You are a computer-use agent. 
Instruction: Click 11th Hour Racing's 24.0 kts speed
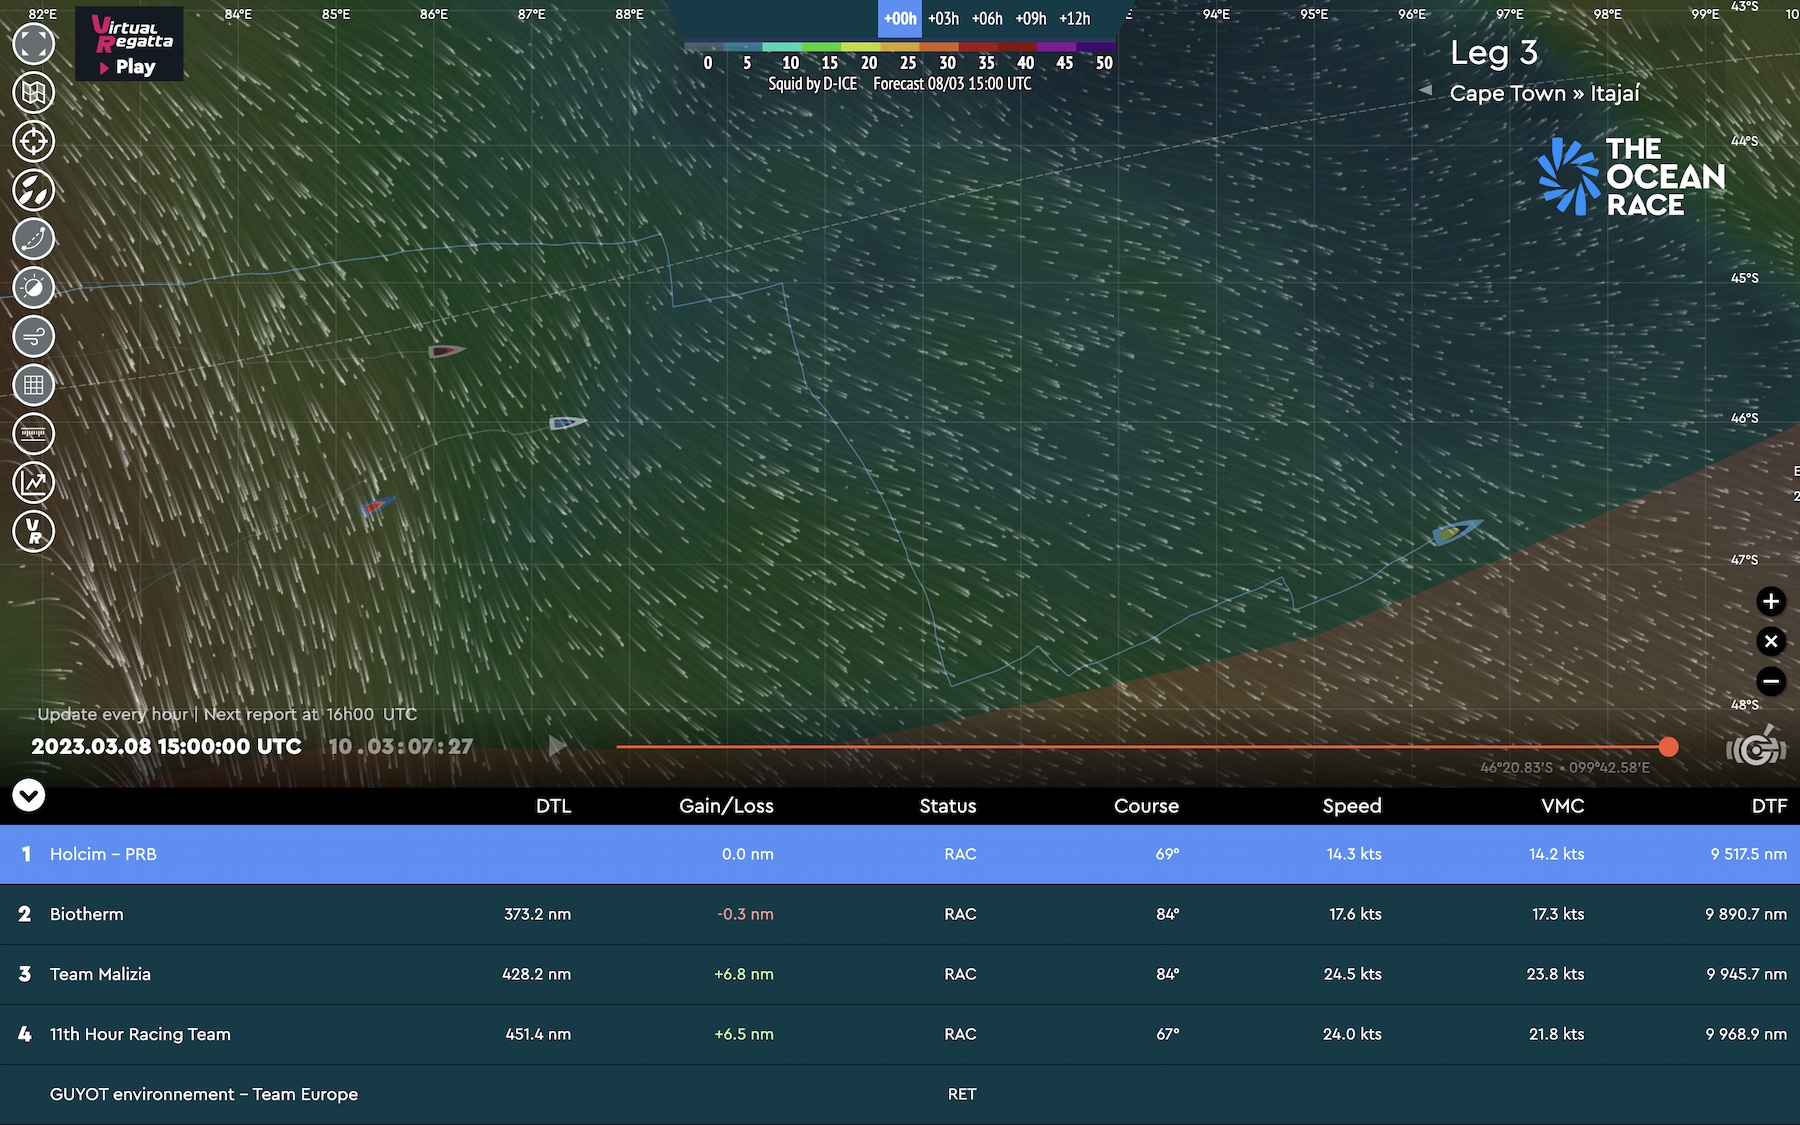[x=1352, y=1034]
